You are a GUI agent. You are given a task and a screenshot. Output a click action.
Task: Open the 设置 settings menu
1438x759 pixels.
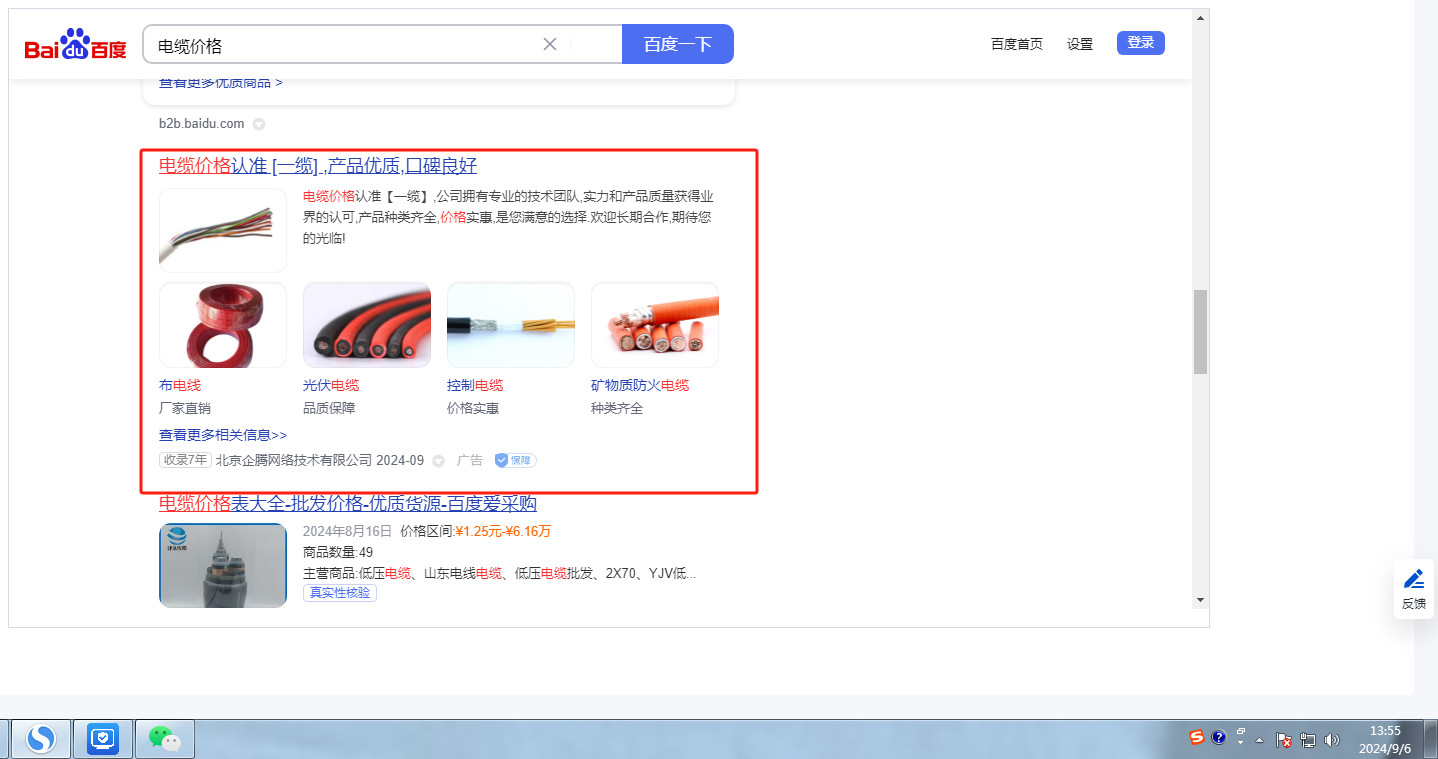click(x=1080, y=44)
